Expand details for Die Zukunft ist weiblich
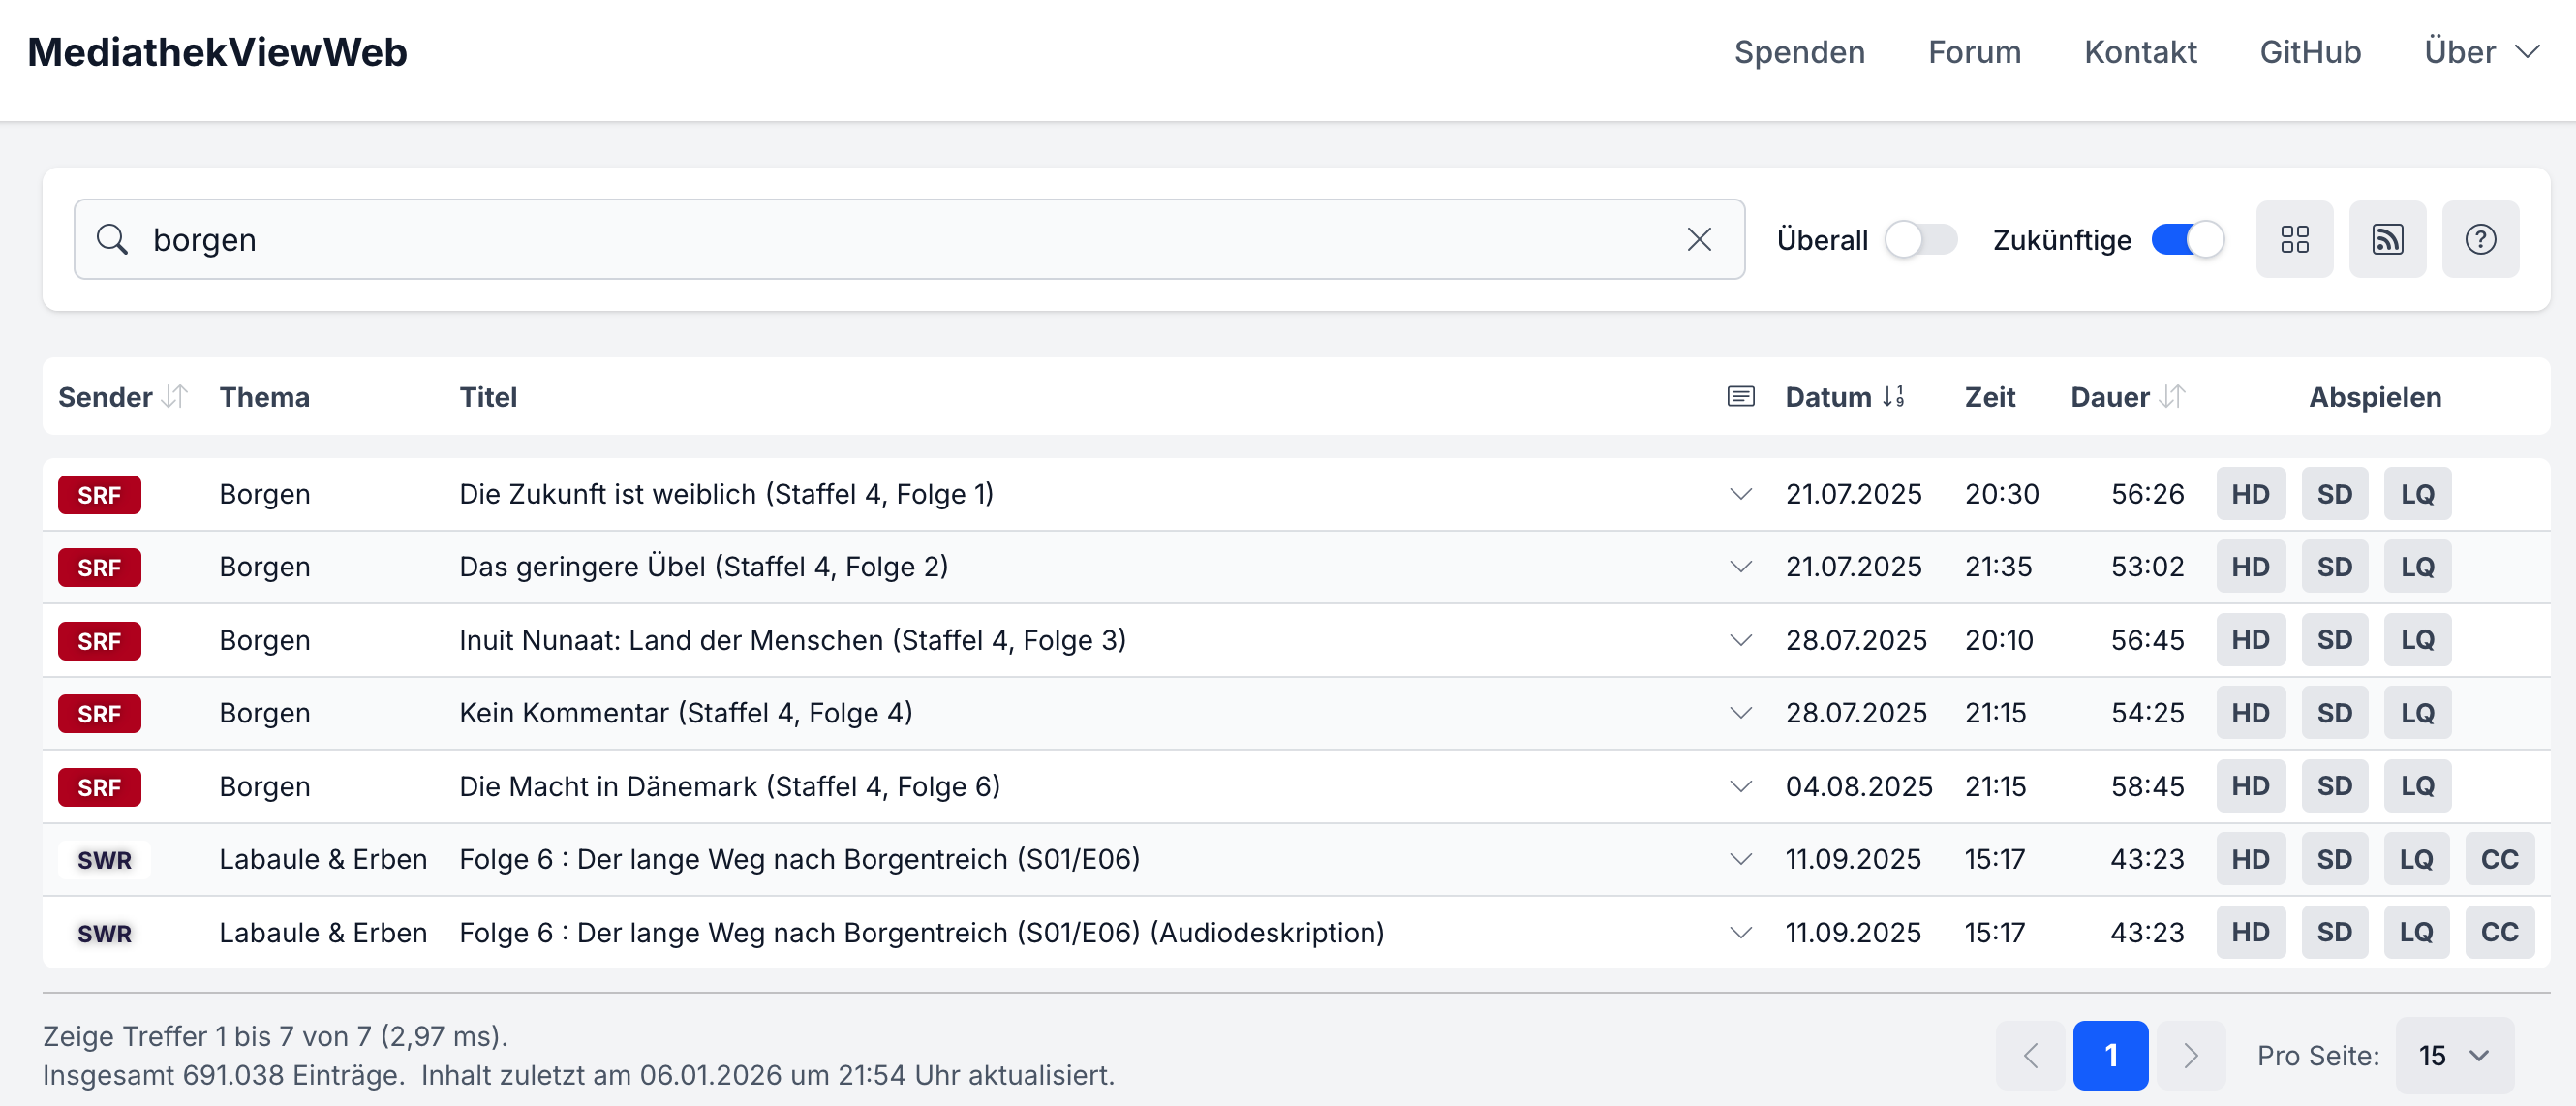 (1740, 494)
